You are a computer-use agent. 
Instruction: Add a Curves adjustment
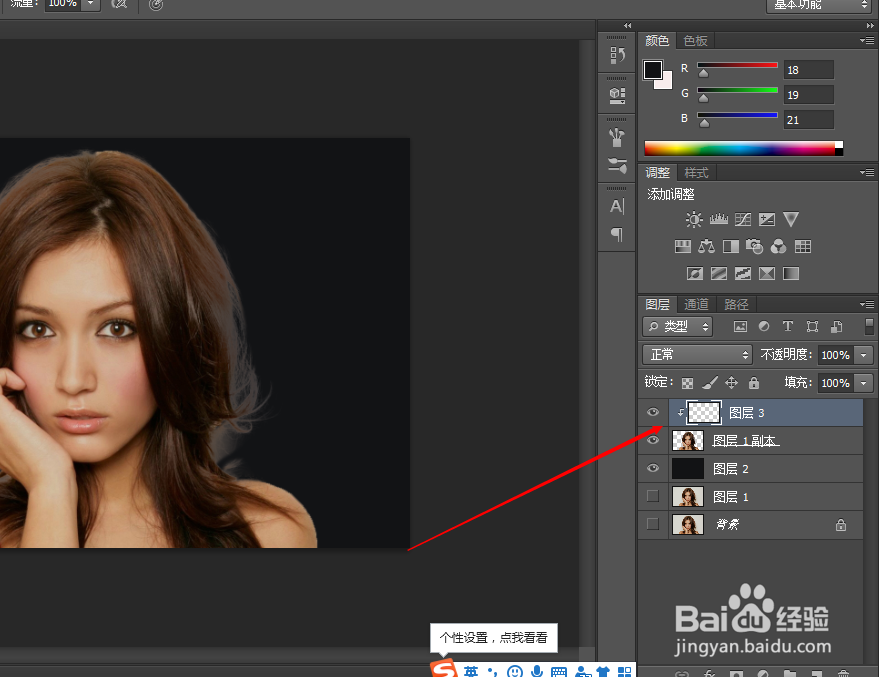tap(743, 219)
